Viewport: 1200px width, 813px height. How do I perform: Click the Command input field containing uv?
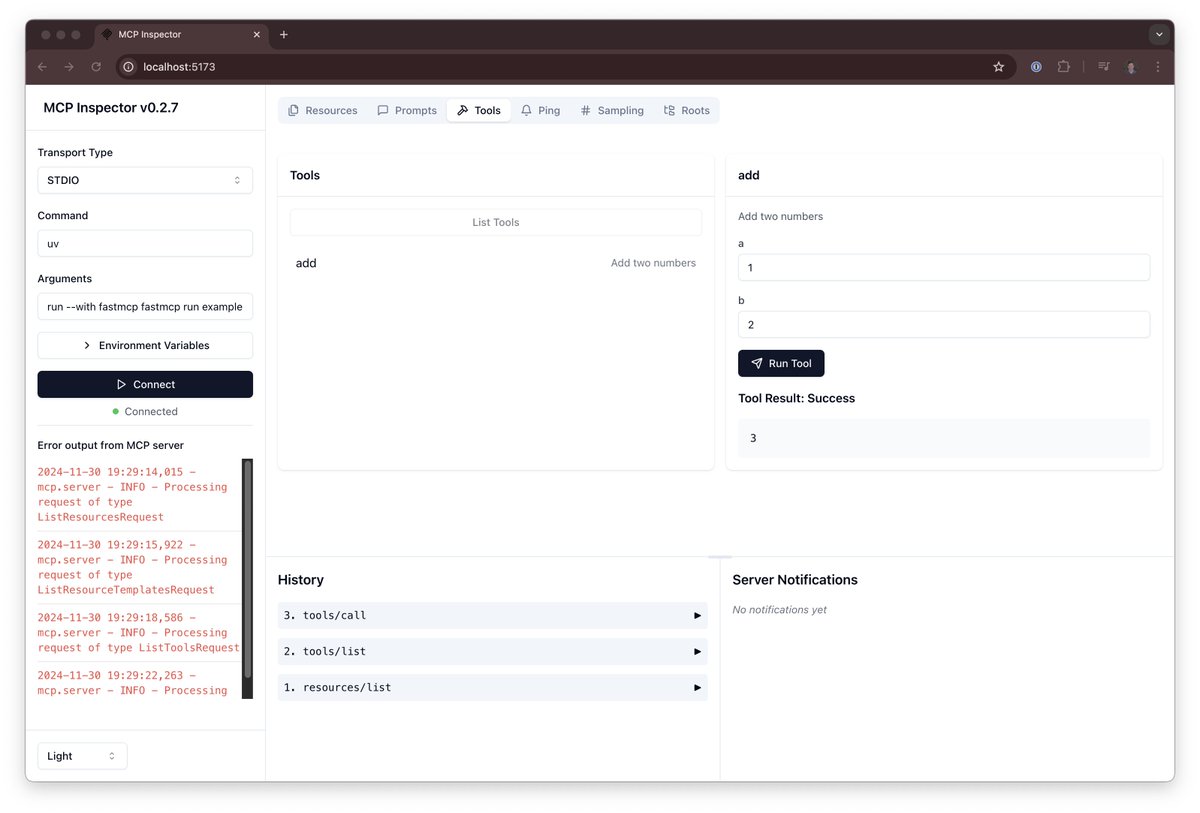tap(145, 243)
